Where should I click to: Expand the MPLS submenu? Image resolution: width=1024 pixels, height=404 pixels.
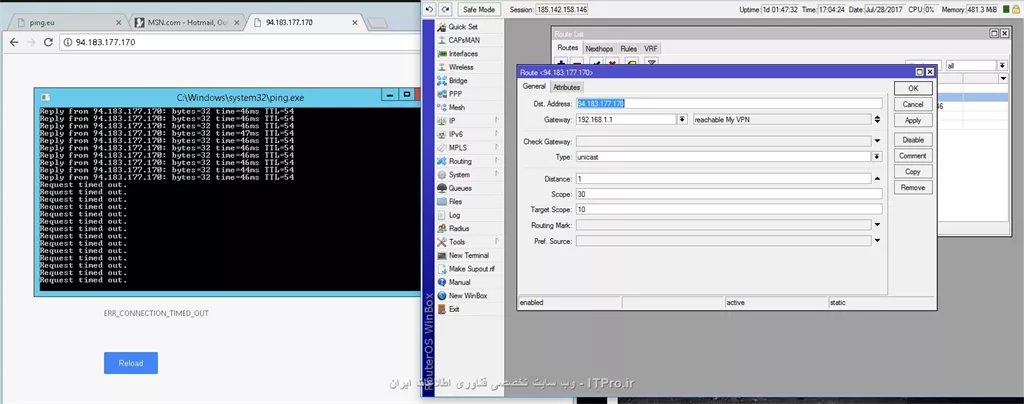click(497, 148)
